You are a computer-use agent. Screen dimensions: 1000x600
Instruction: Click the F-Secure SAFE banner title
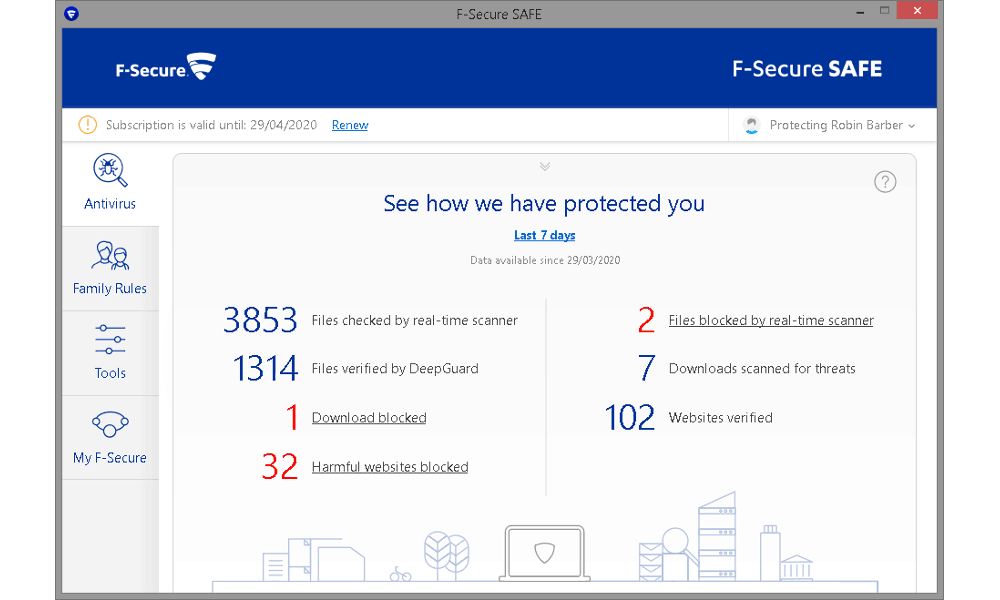(x=807, y=69)
